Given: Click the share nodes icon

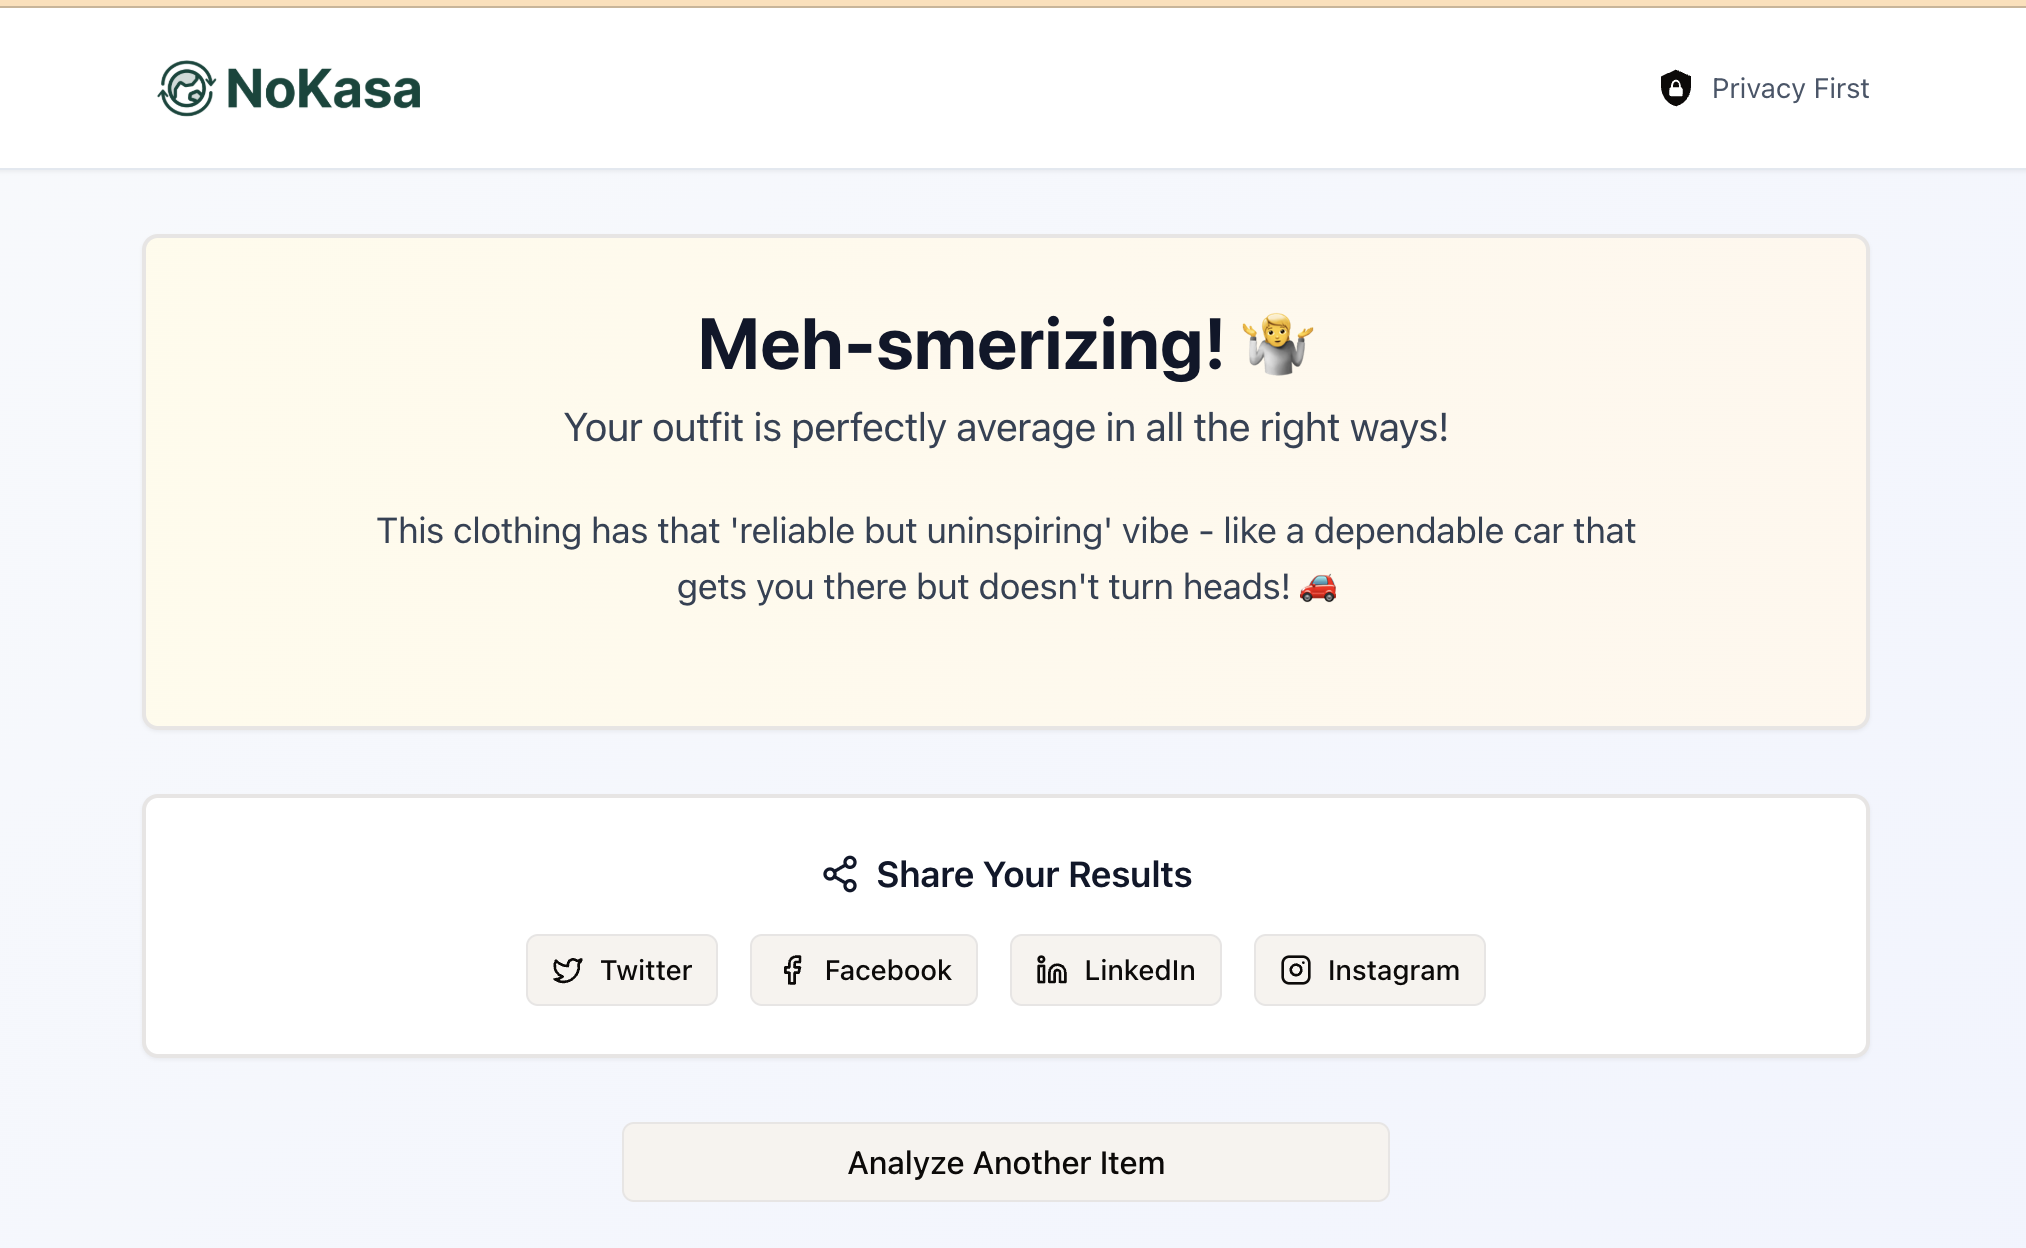Looking at the screenshot, I should (840, 874).
